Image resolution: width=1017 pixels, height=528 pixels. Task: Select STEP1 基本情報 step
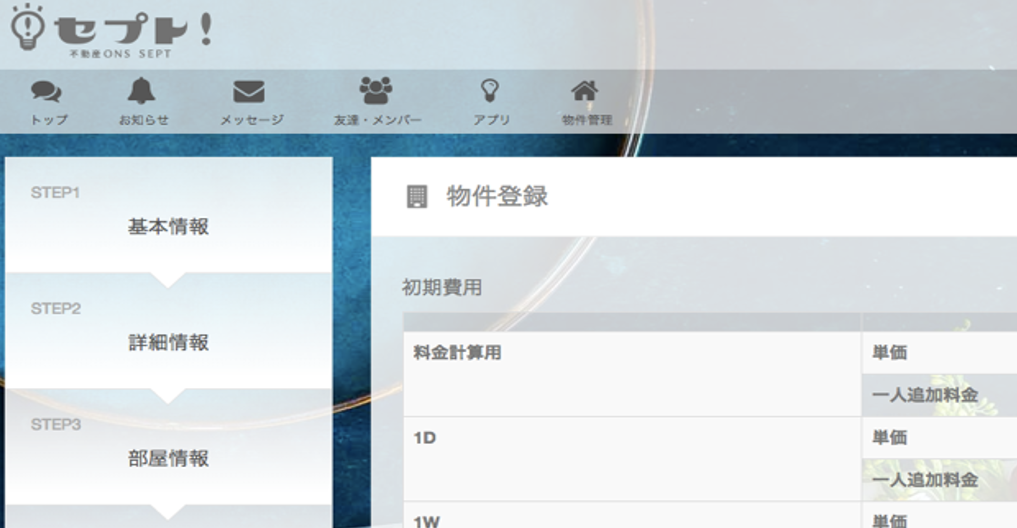coord(169,215)
